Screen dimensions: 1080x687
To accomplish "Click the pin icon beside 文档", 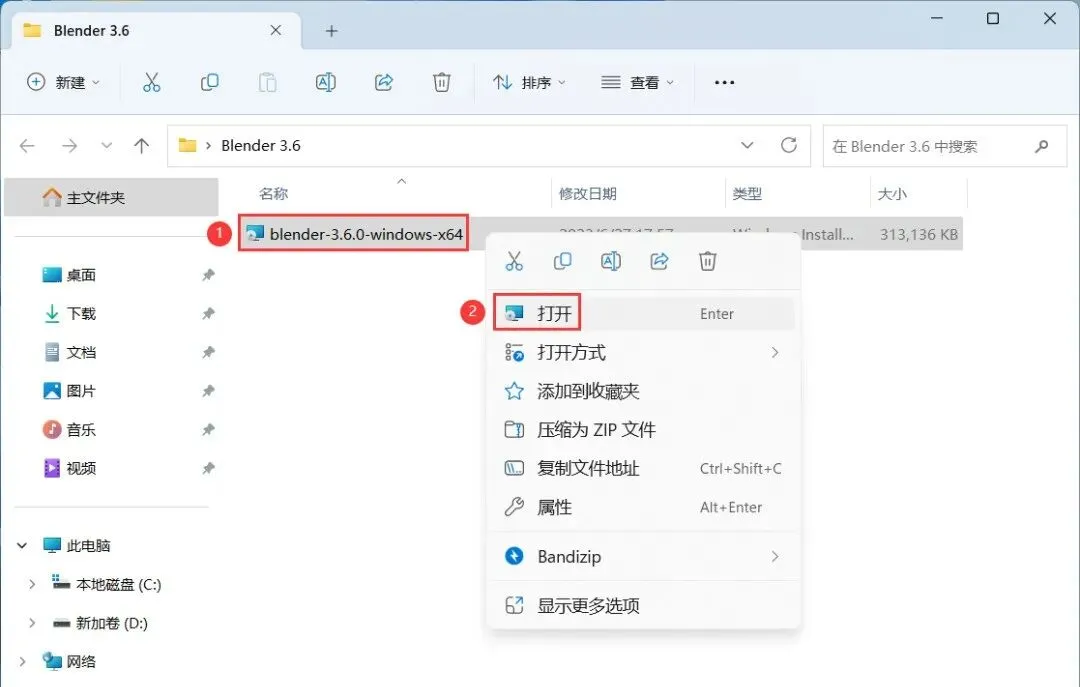I will click(208, 352).
